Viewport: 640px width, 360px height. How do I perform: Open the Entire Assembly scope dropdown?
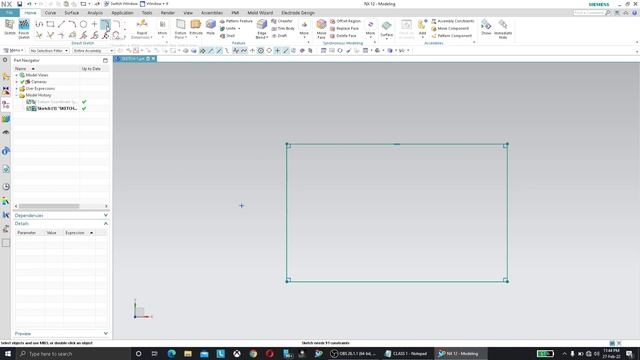[x=93, y=51]
